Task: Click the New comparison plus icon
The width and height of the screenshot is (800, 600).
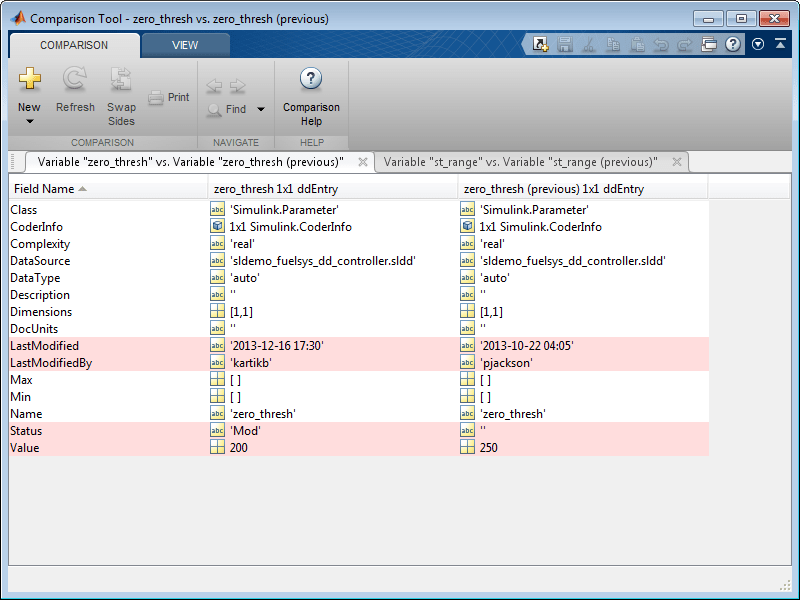Action: coord(30,79)
